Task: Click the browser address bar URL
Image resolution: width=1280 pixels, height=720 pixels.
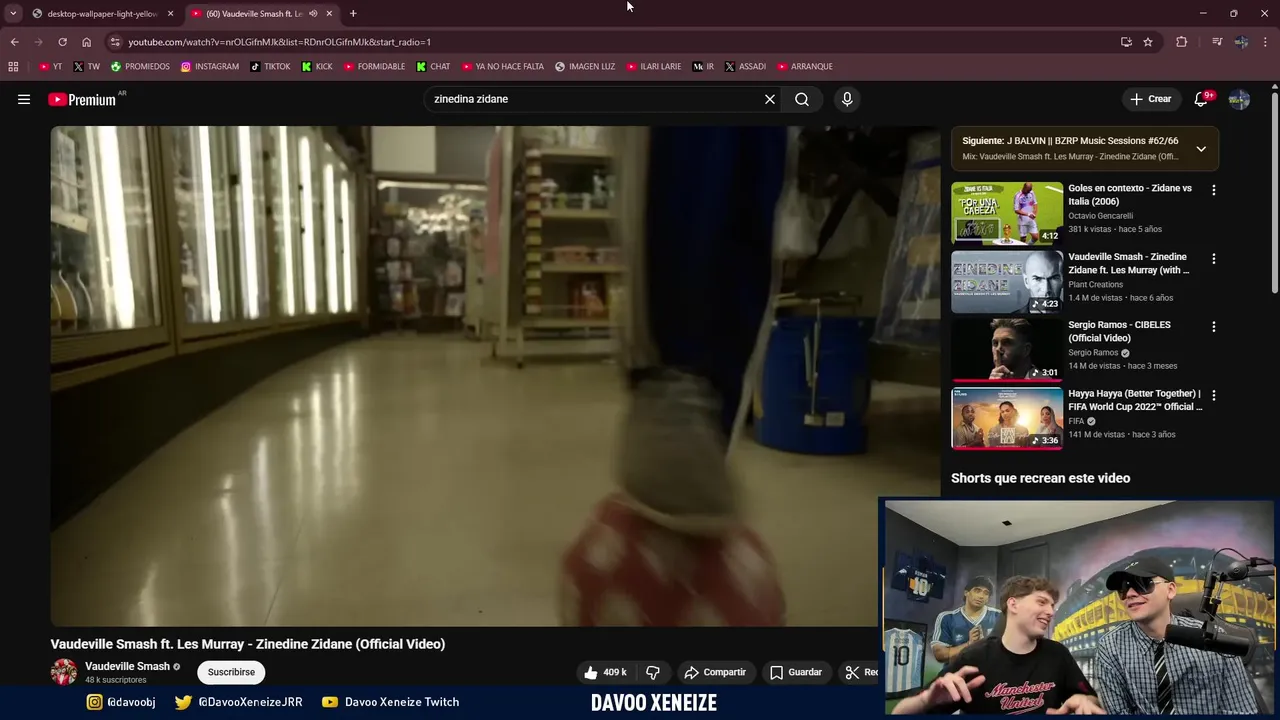Action: [280, 42]
